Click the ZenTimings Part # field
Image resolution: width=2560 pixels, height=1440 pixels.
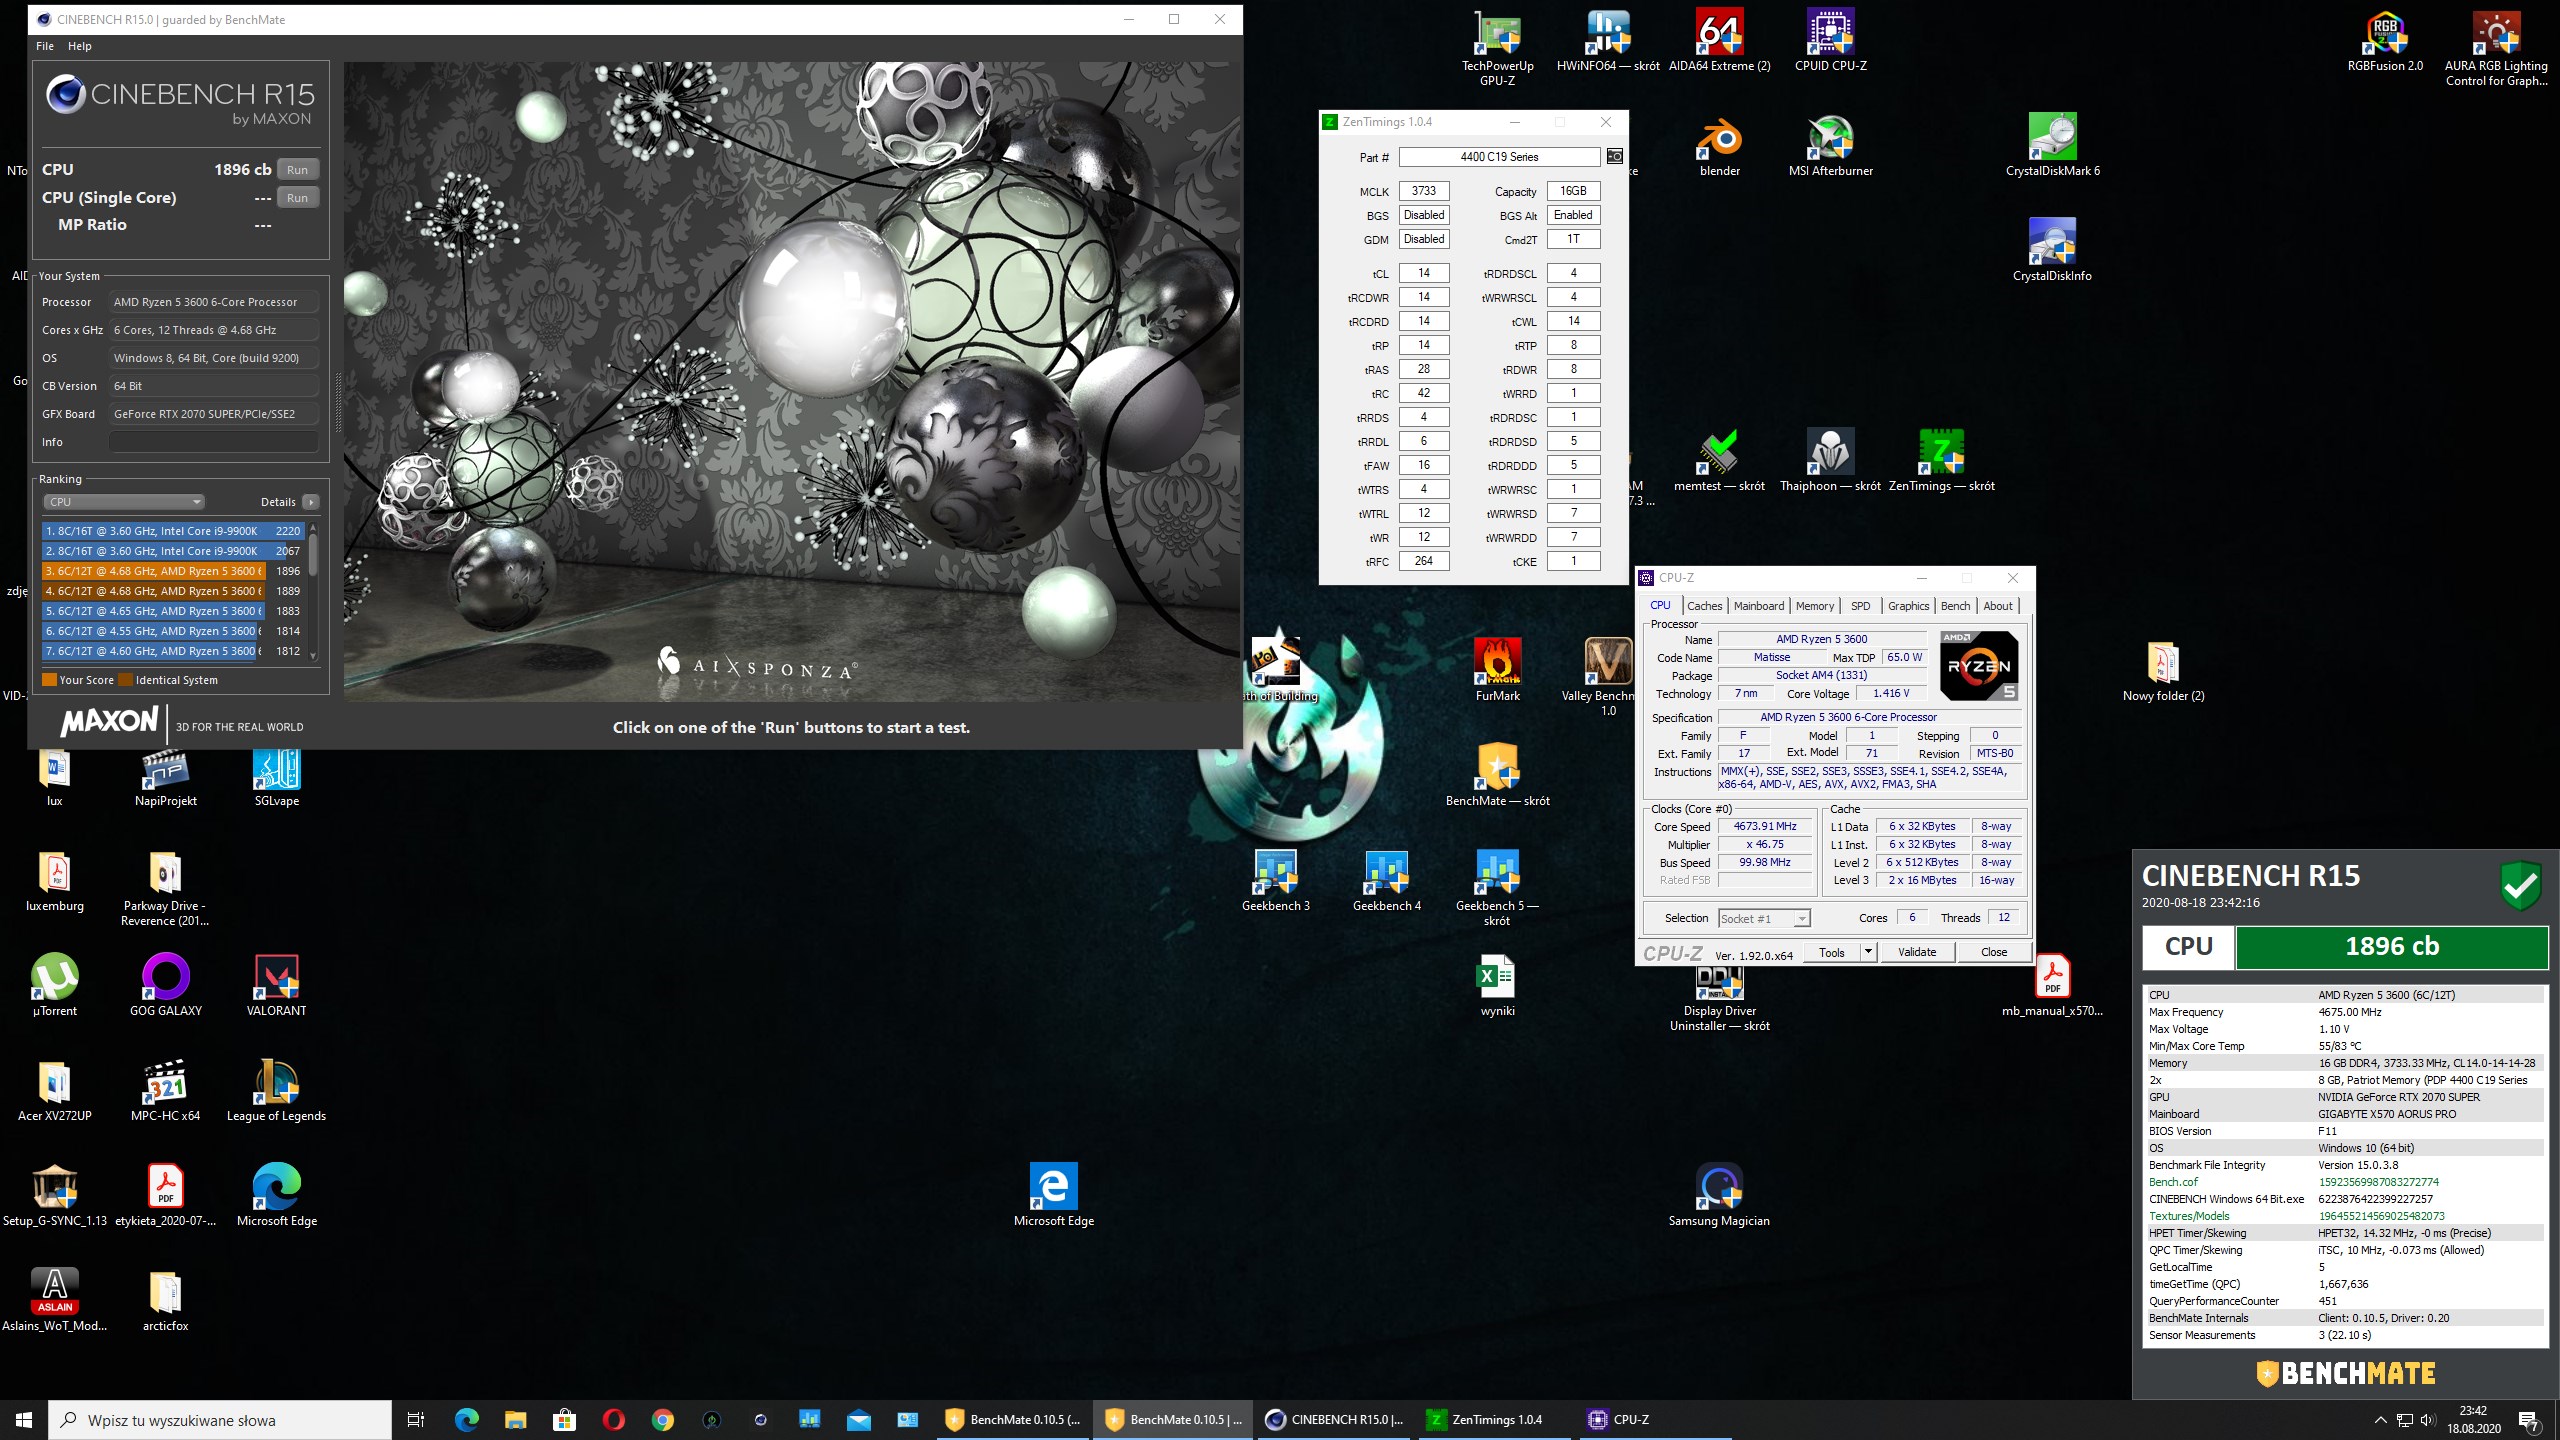click(x=1499, y=157)
